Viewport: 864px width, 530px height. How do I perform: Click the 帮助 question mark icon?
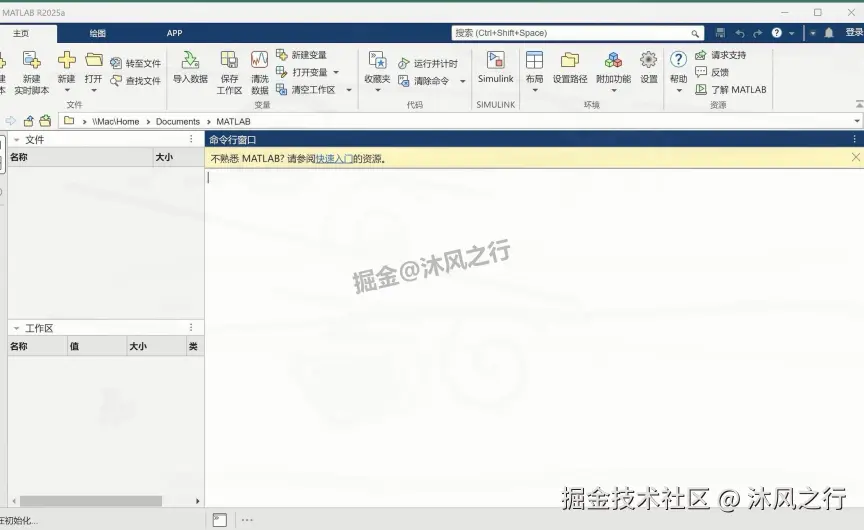[678, 60]
